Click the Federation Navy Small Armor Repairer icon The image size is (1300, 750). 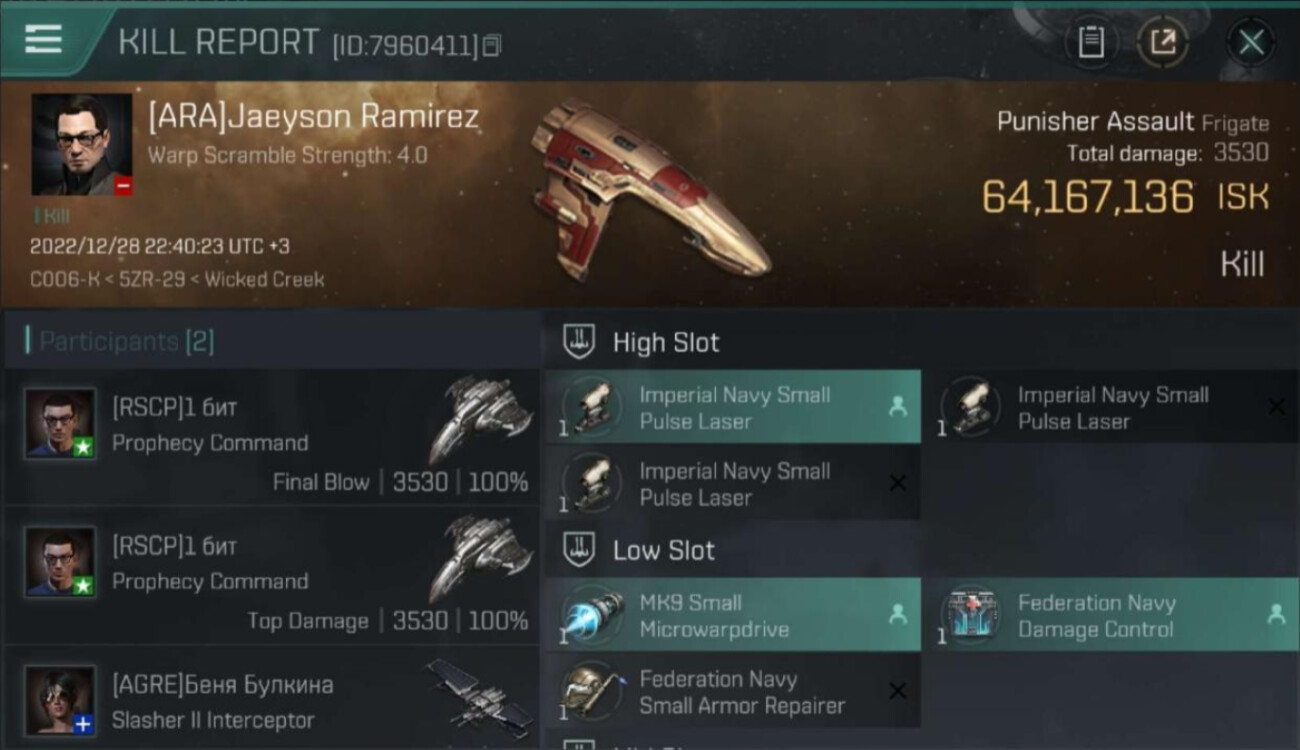tap(591, 692)
